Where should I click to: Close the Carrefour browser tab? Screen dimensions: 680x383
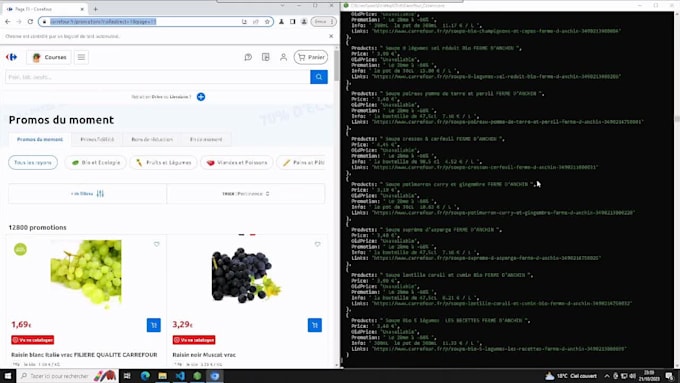pos(82,9)
